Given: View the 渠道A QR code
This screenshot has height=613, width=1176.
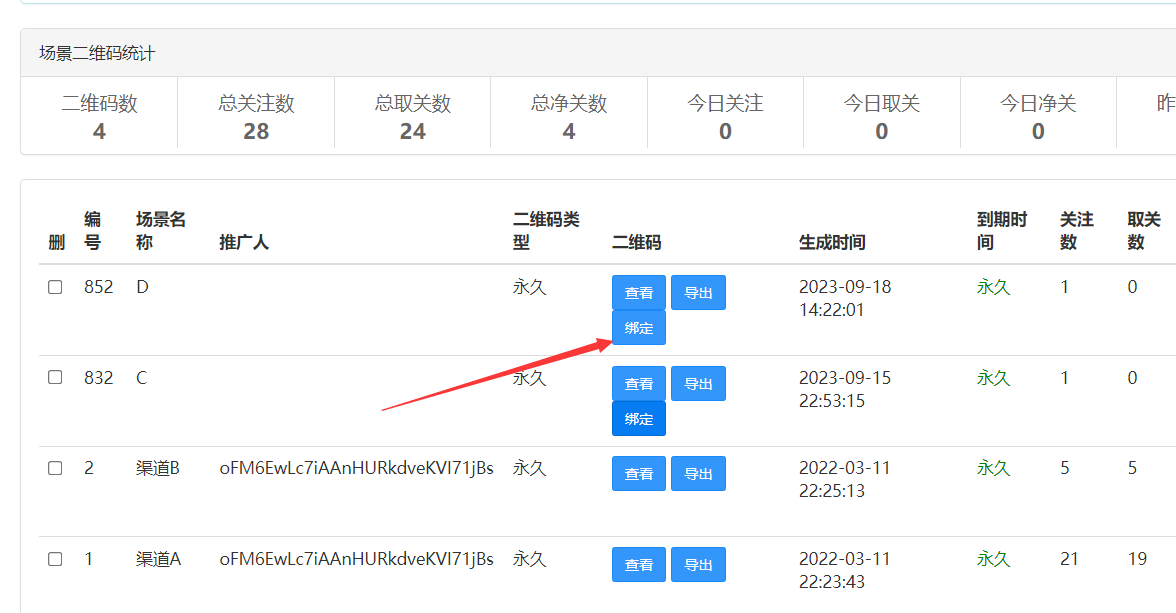Looking at the screenshot, I should click(638, 565).
